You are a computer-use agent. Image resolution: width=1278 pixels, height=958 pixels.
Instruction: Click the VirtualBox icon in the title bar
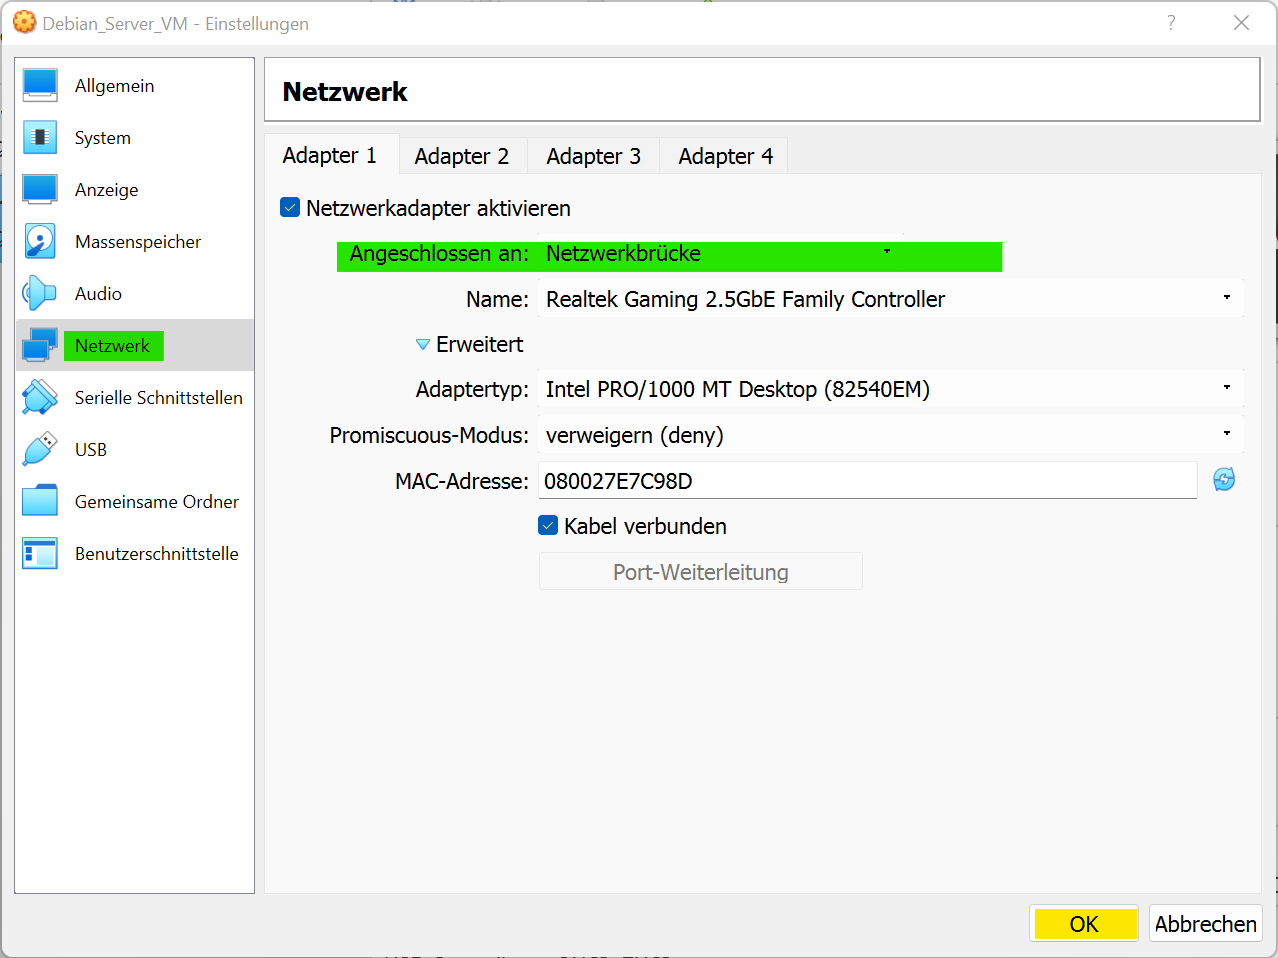click(x=24, y=22)
